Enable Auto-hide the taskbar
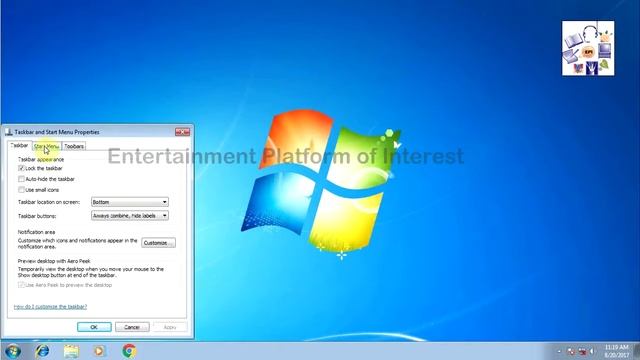This screenshot has width=640, height=360. (x=21, y=179)
